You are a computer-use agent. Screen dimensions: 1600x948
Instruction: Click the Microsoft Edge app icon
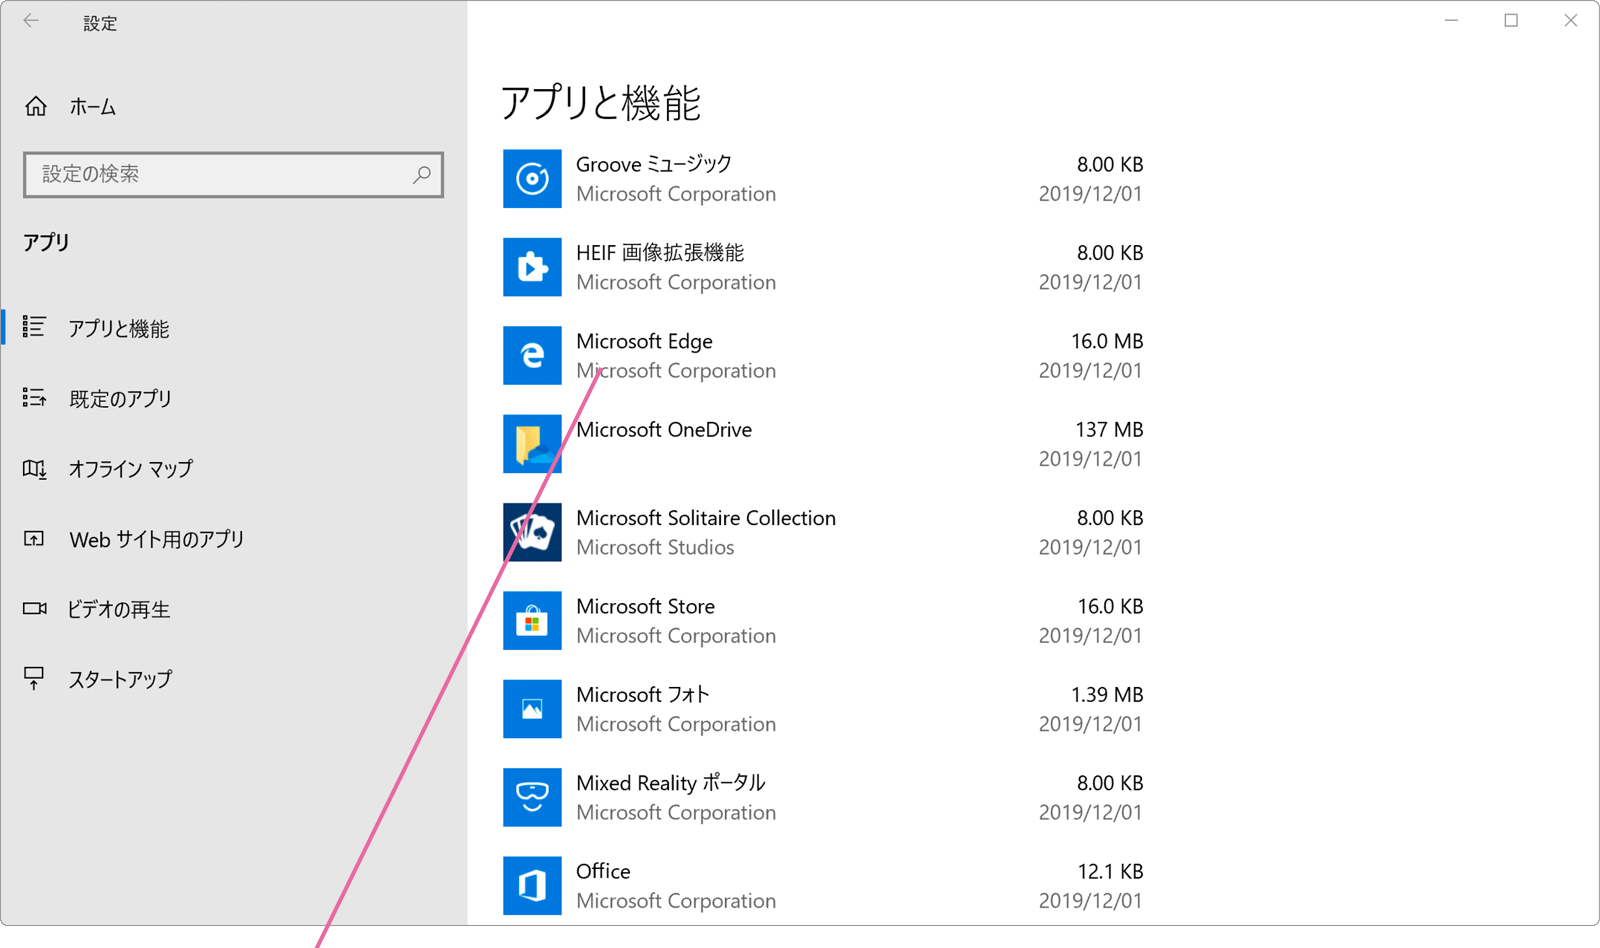tap(532, 356)
